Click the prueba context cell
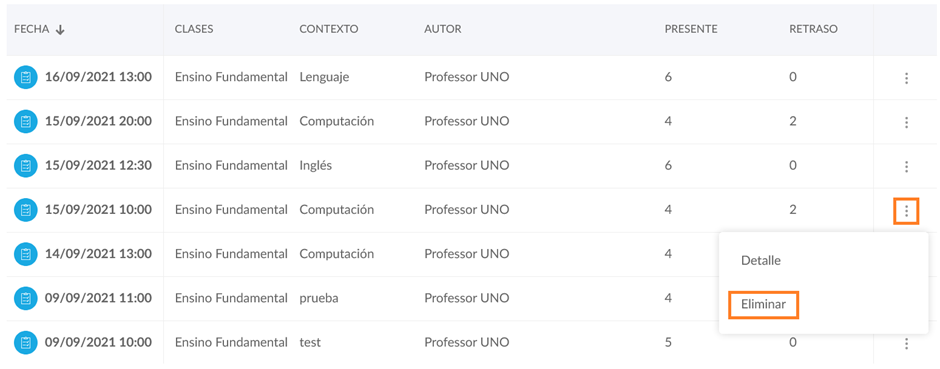 pyautogui.click(x=319, y=298)
